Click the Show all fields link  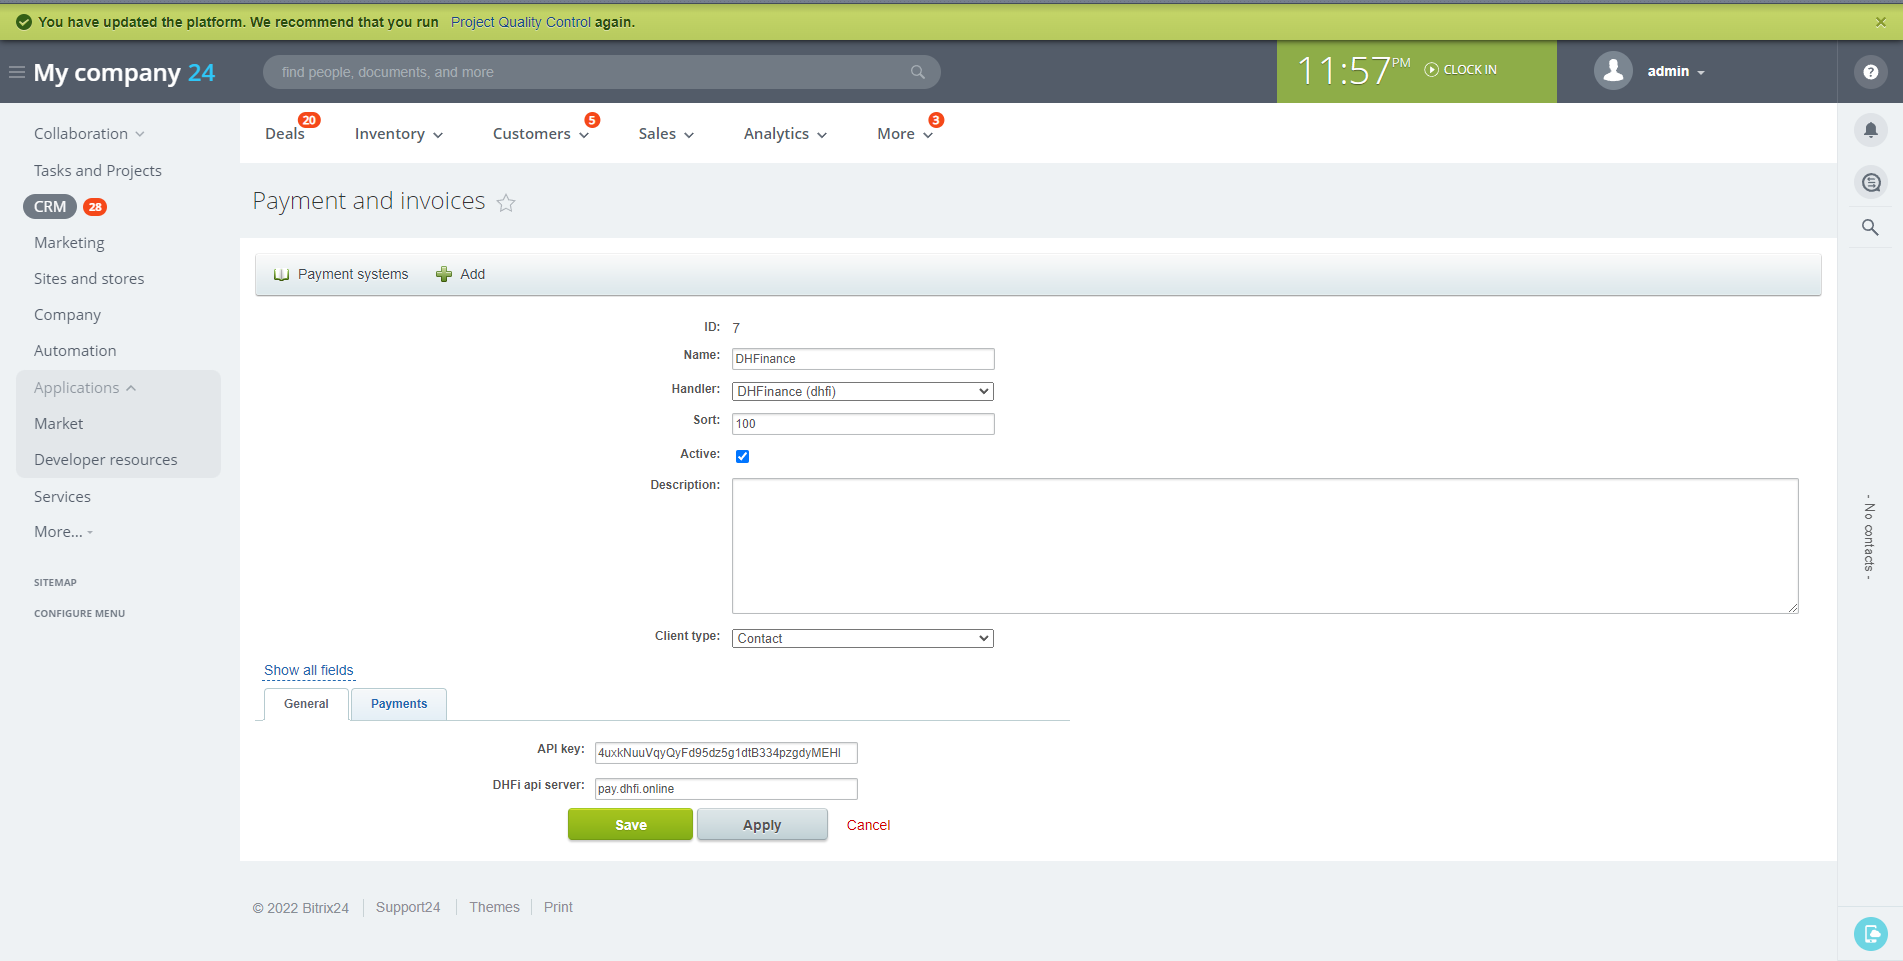pyautogui.click(x=309, y=670)
